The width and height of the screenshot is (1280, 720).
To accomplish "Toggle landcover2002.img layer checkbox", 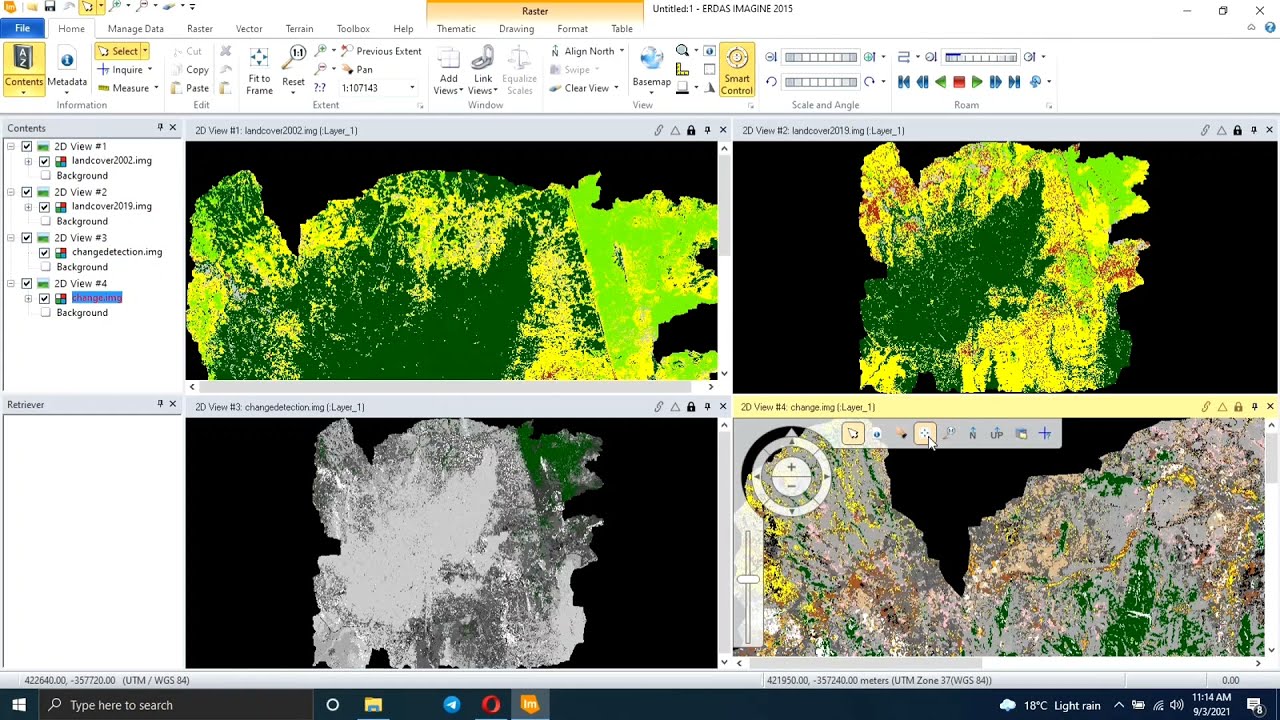I will pyautogui.click(x=44, y=161).
